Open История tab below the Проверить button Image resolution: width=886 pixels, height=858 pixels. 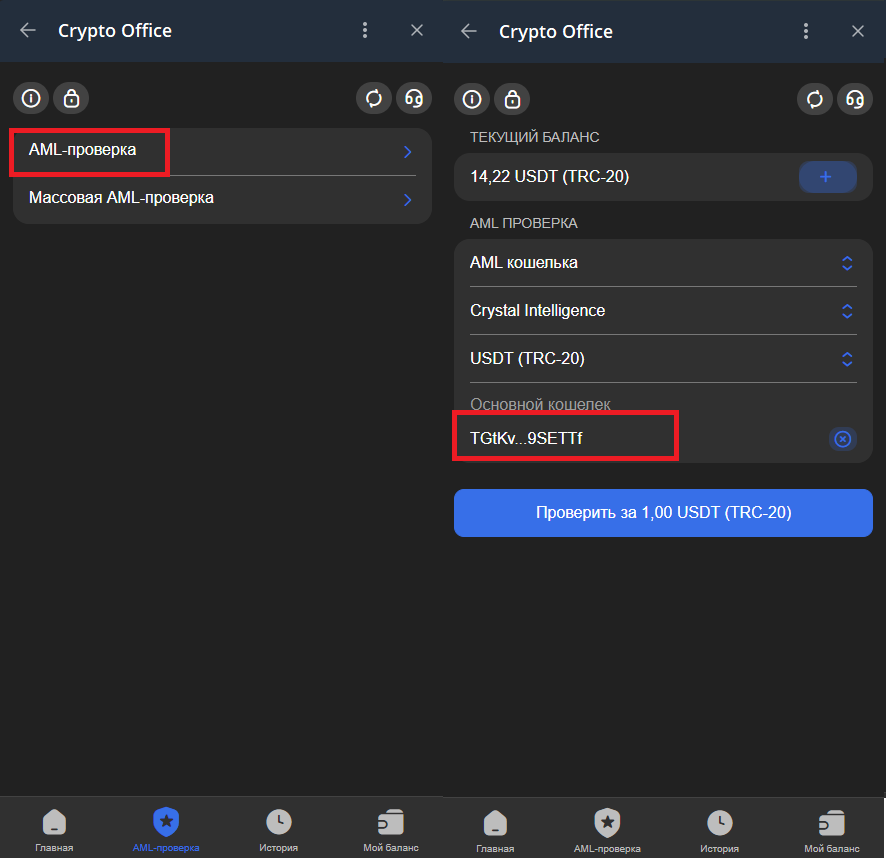[719, 830]
